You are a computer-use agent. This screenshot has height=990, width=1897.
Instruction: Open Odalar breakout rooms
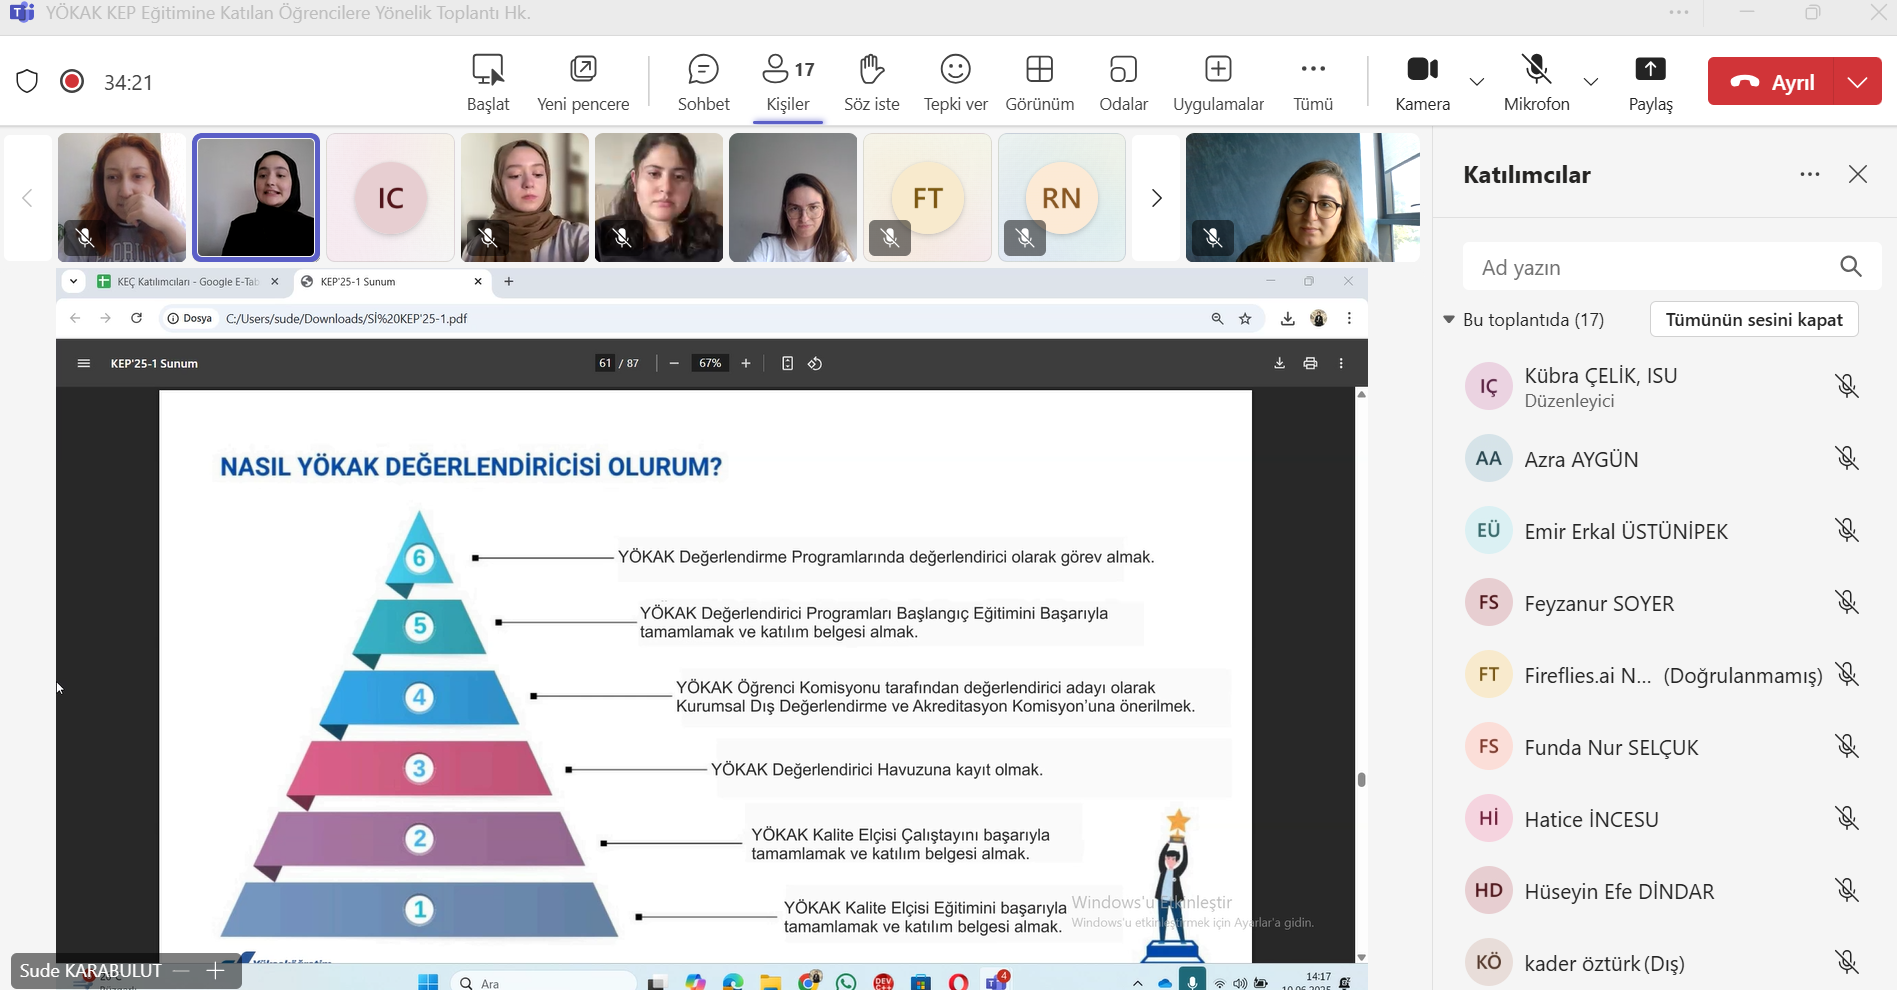point(1123,82)
